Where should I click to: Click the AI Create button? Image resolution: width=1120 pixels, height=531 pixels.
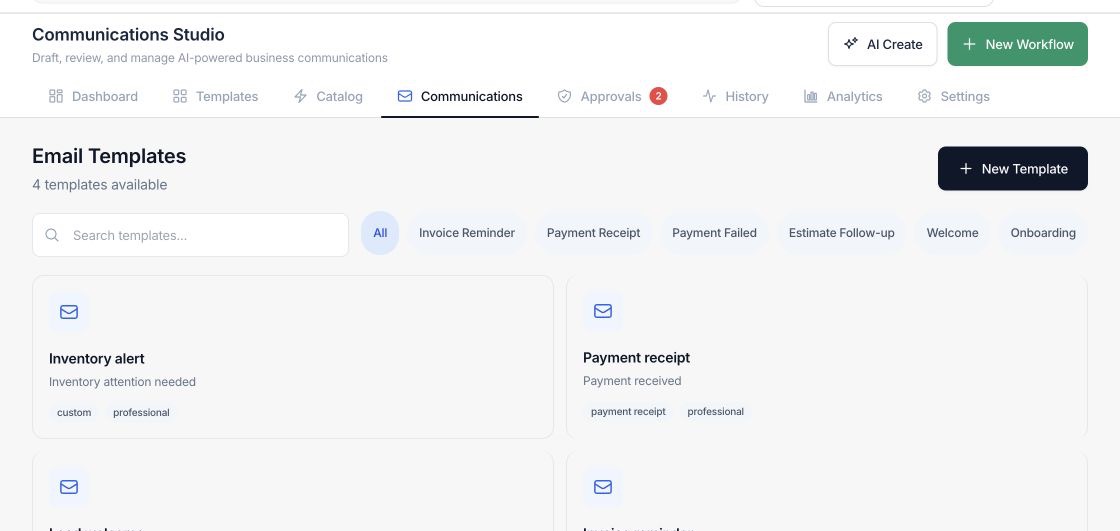coord(882,44)
